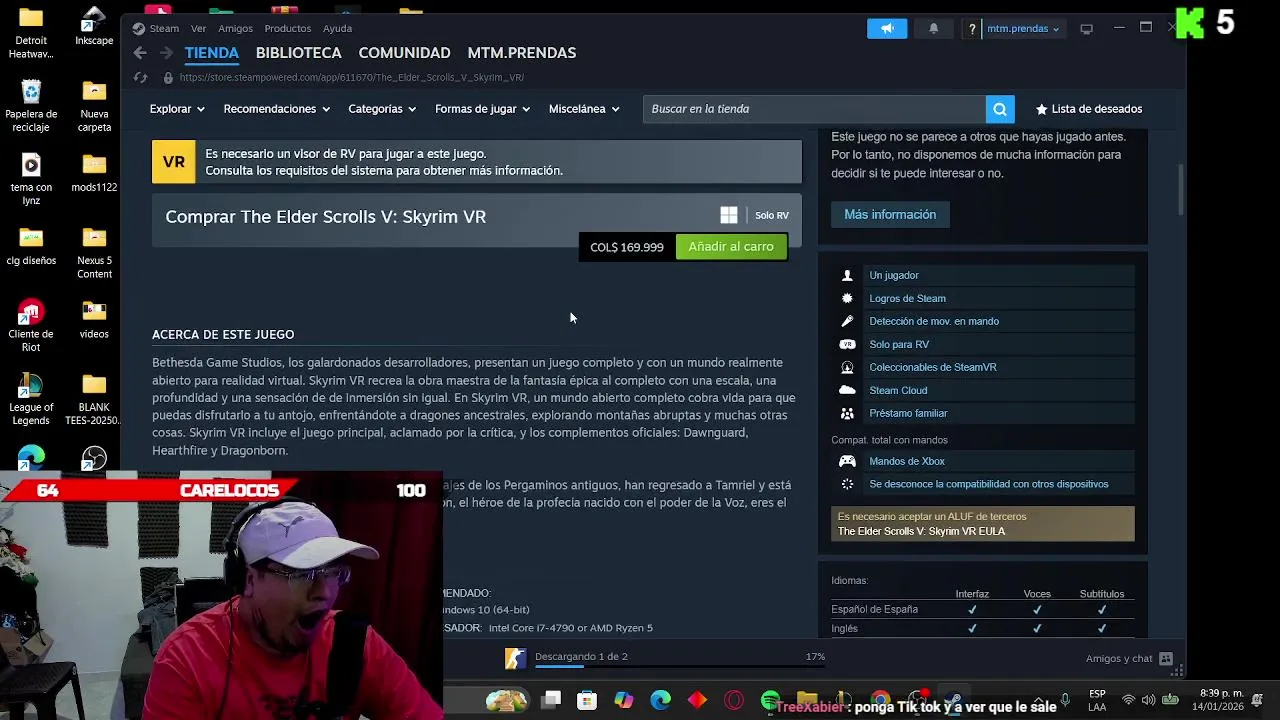Switch to the BIBLIOTECA tab
The image size is (1280, 720).
tap(298, 53)
